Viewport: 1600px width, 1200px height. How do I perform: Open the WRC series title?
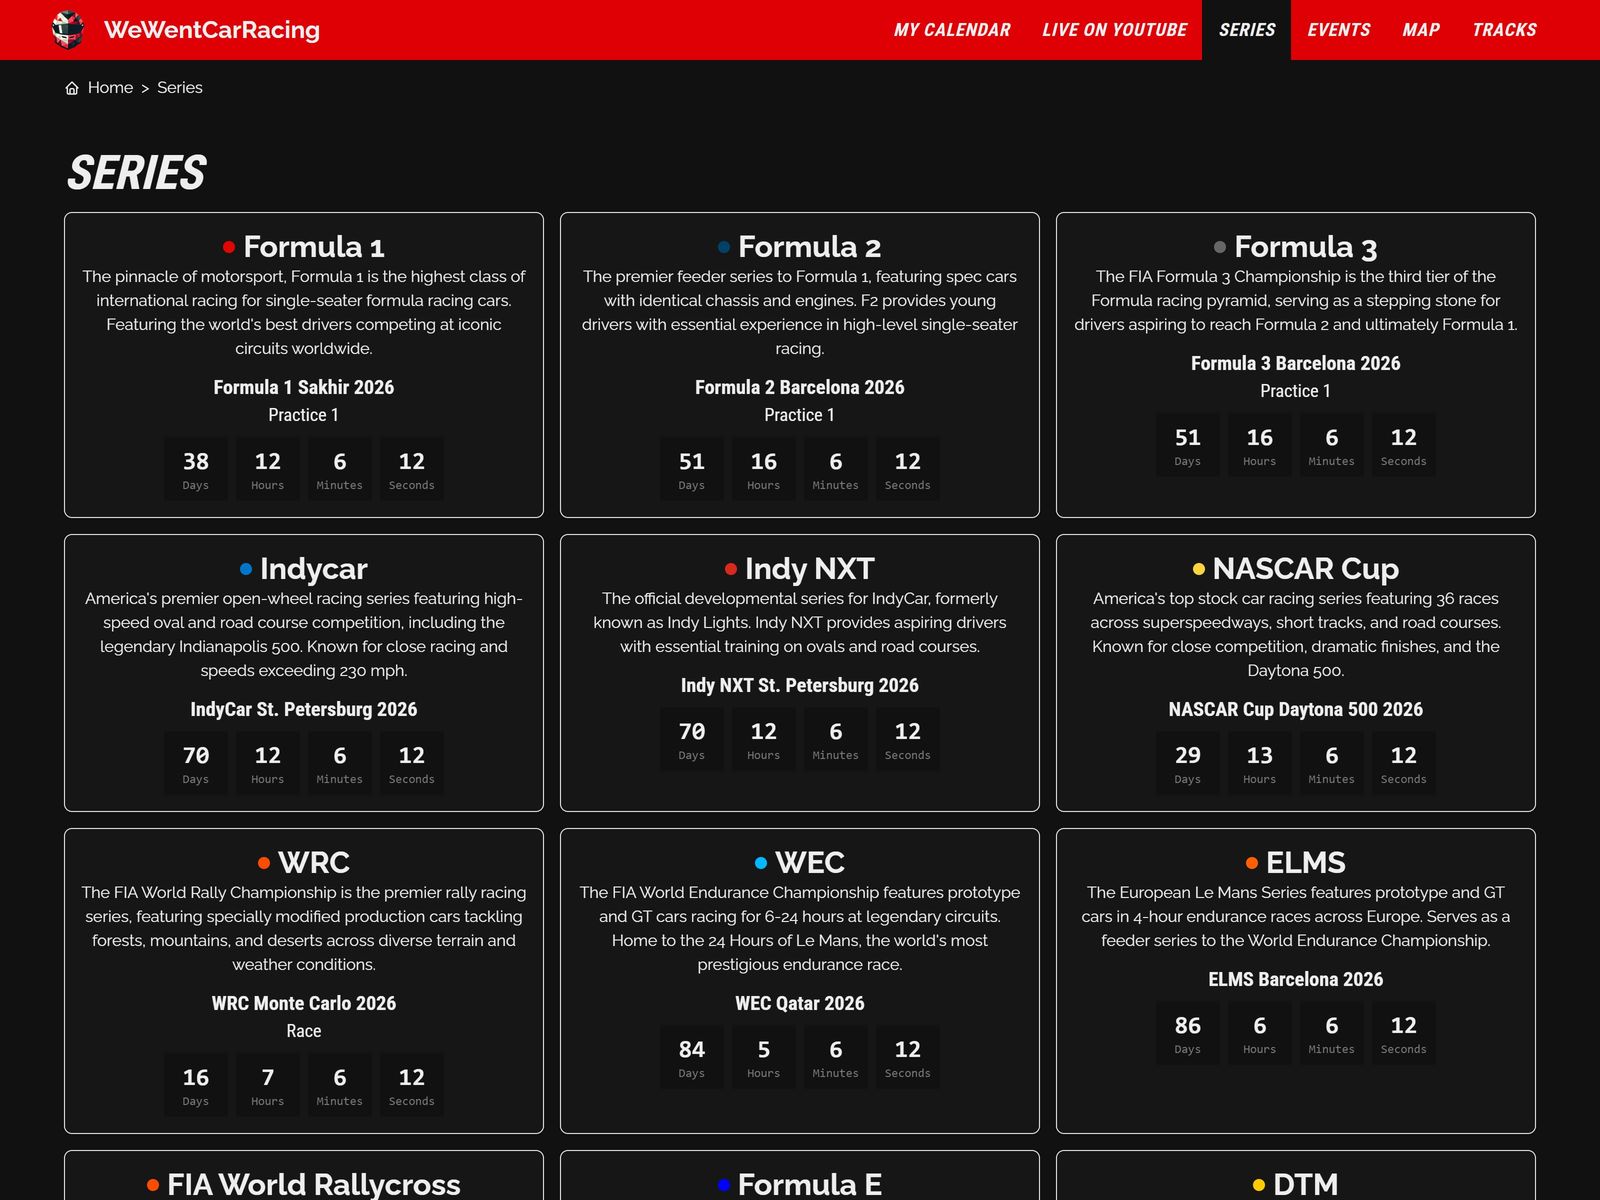314,863
